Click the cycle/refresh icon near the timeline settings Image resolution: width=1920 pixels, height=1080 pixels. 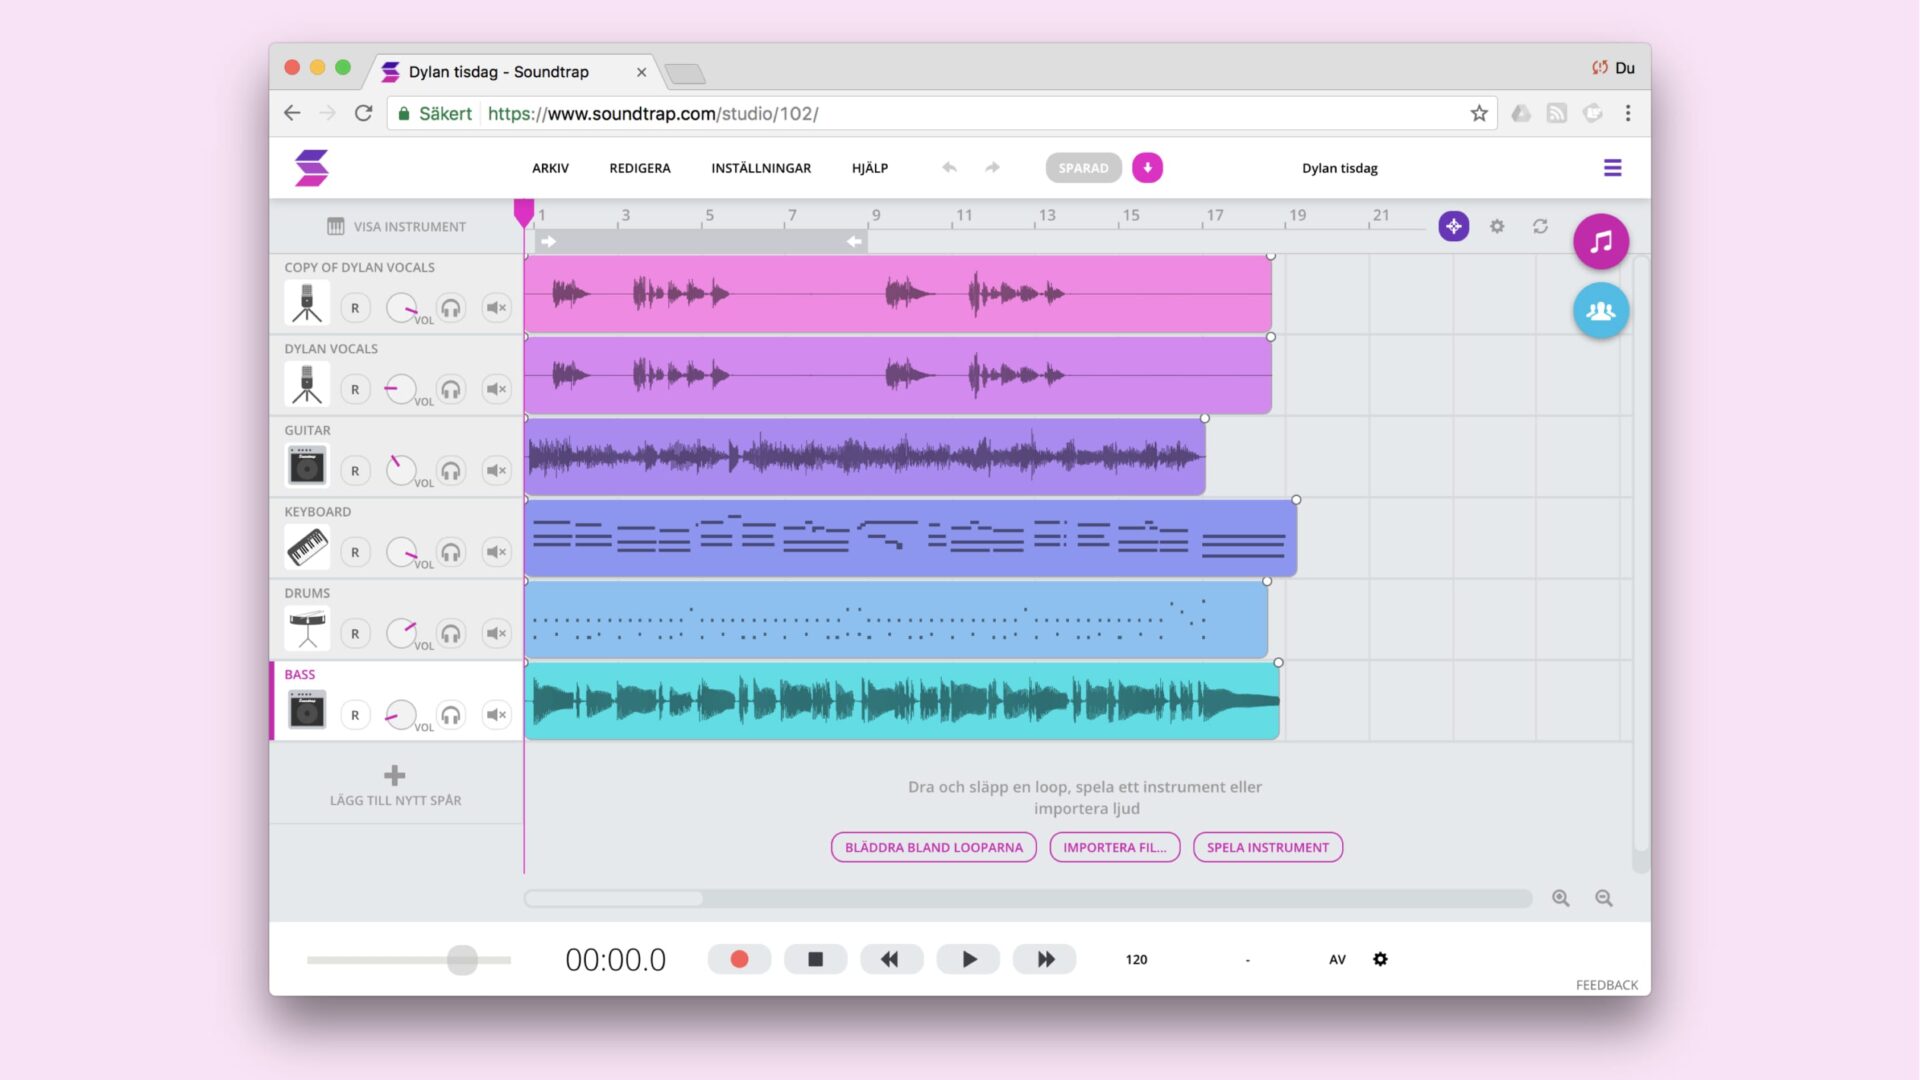1540,226
